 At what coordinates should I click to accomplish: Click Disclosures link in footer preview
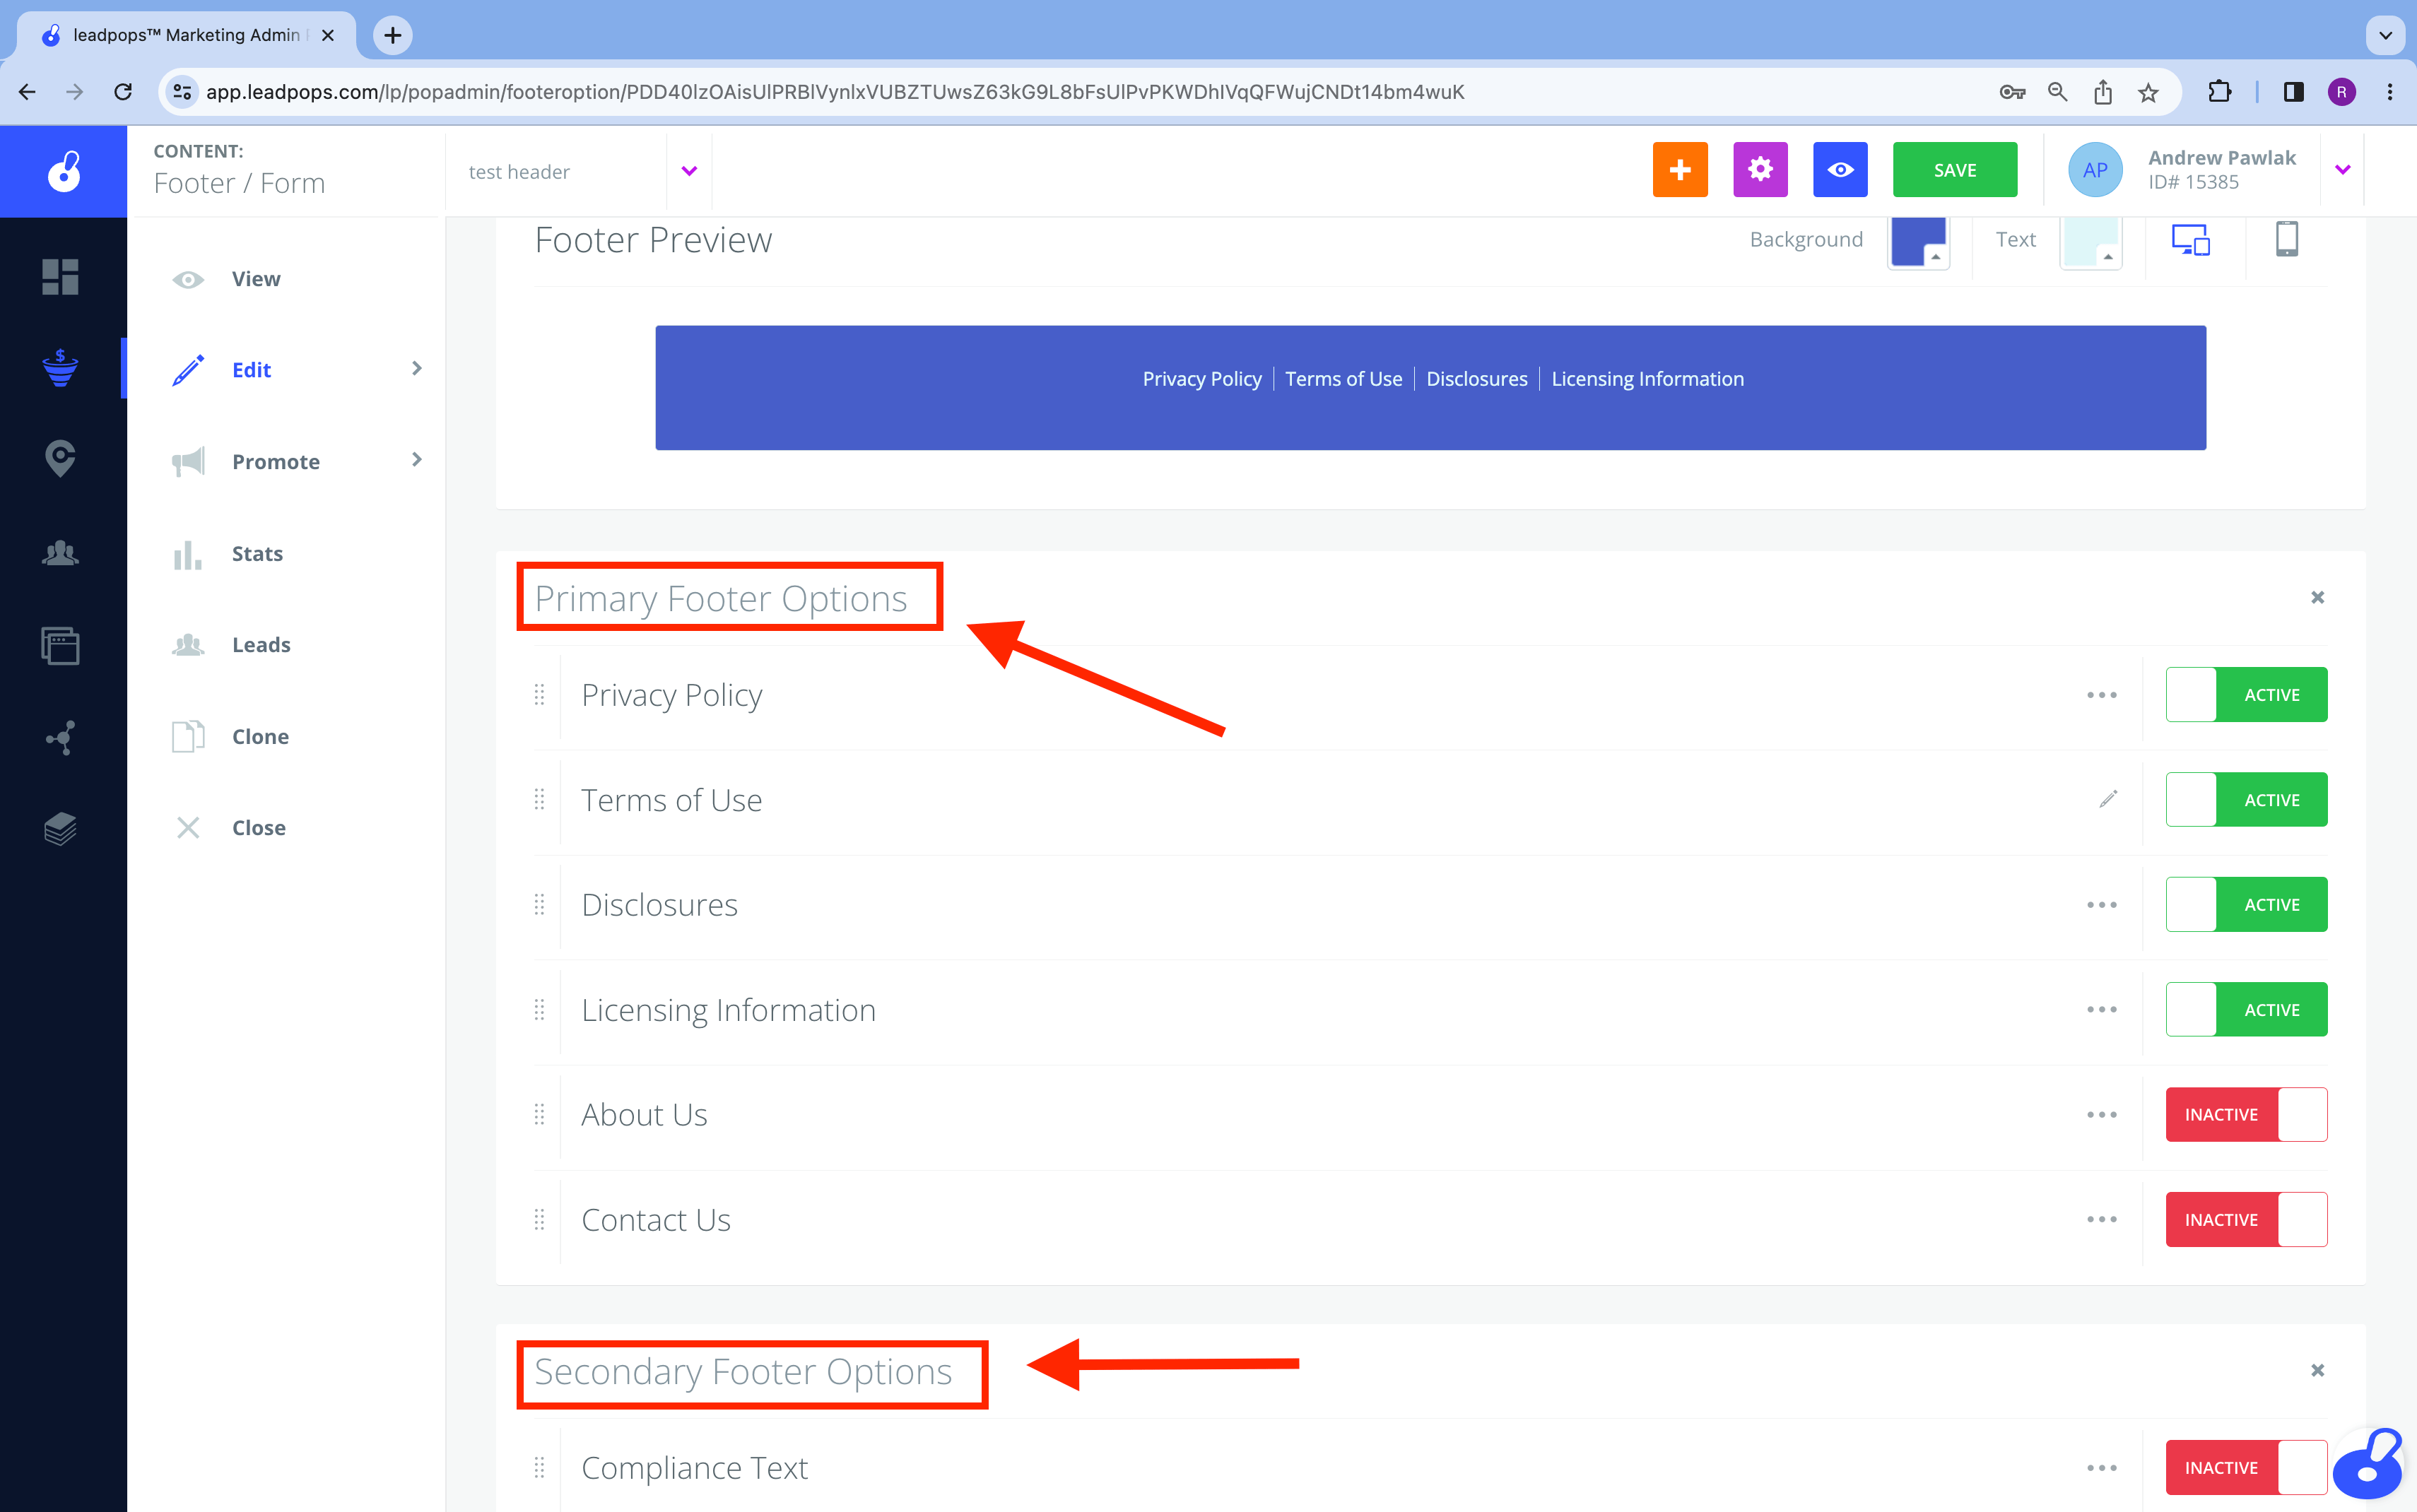tap(1477, 379)
